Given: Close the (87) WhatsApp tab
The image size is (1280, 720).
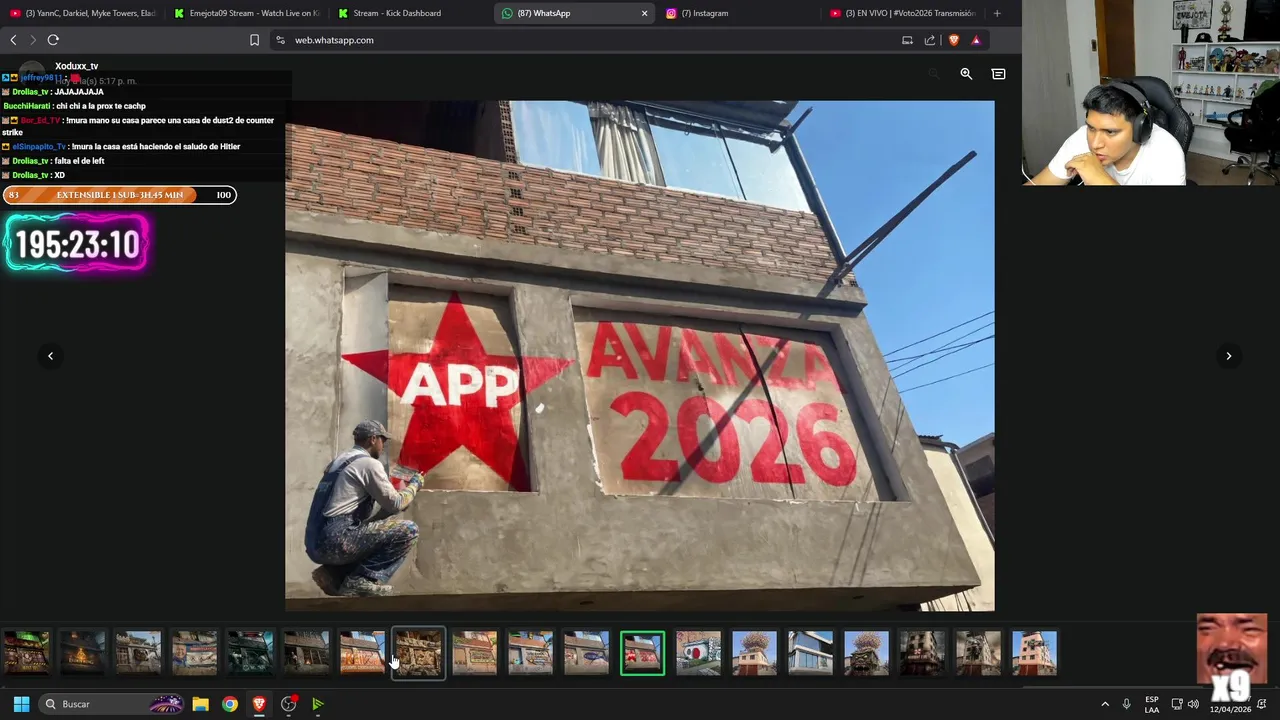Looking at the screenshot, I should point(644,13).
